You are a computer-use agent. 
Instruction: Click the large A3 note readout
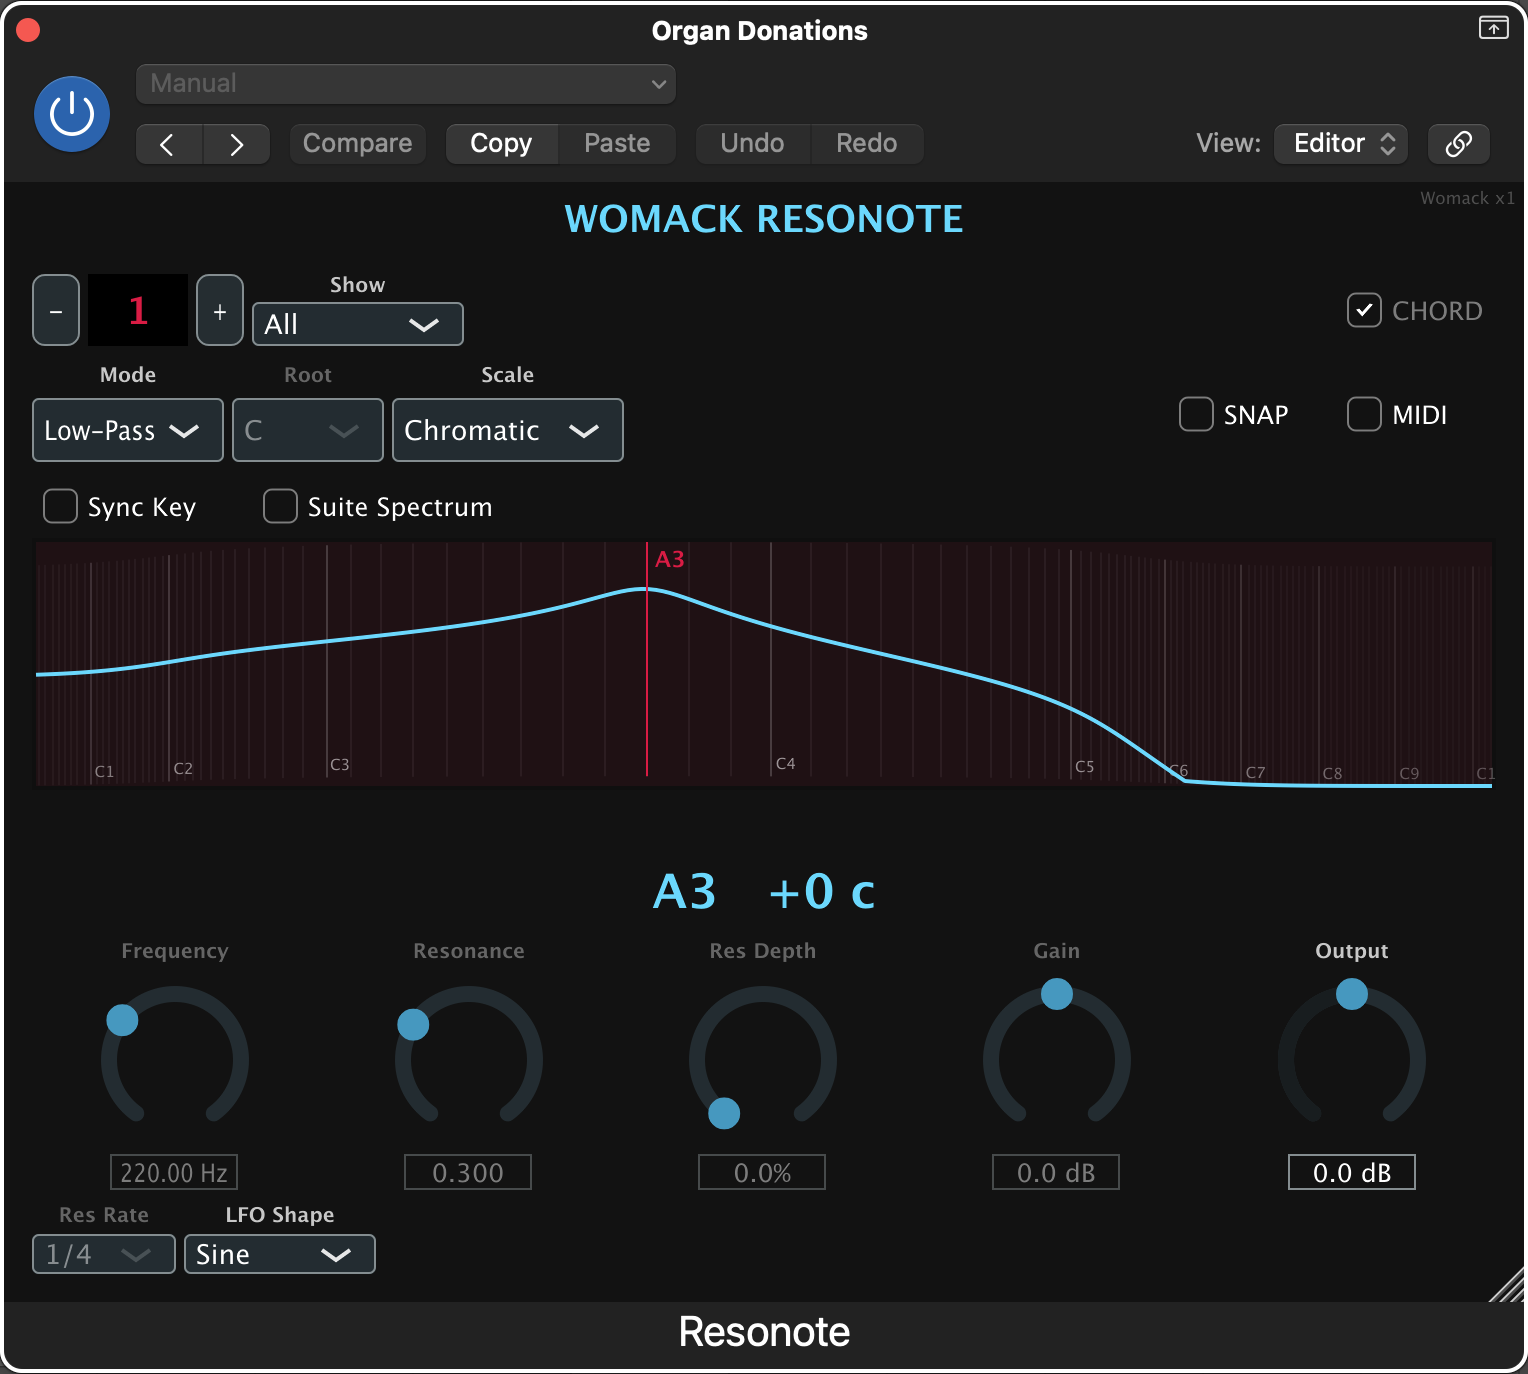tap(685, 891)
